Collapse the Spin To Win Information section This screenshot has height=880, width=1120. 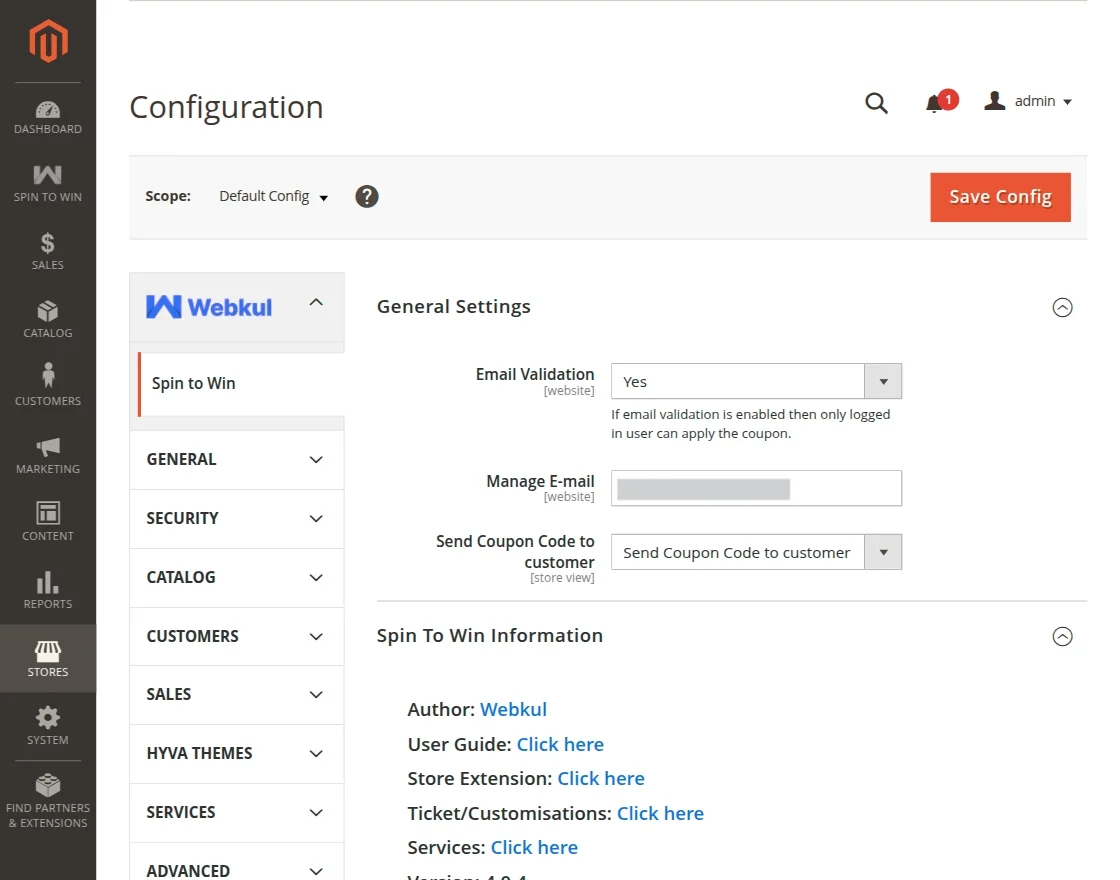1062,636
